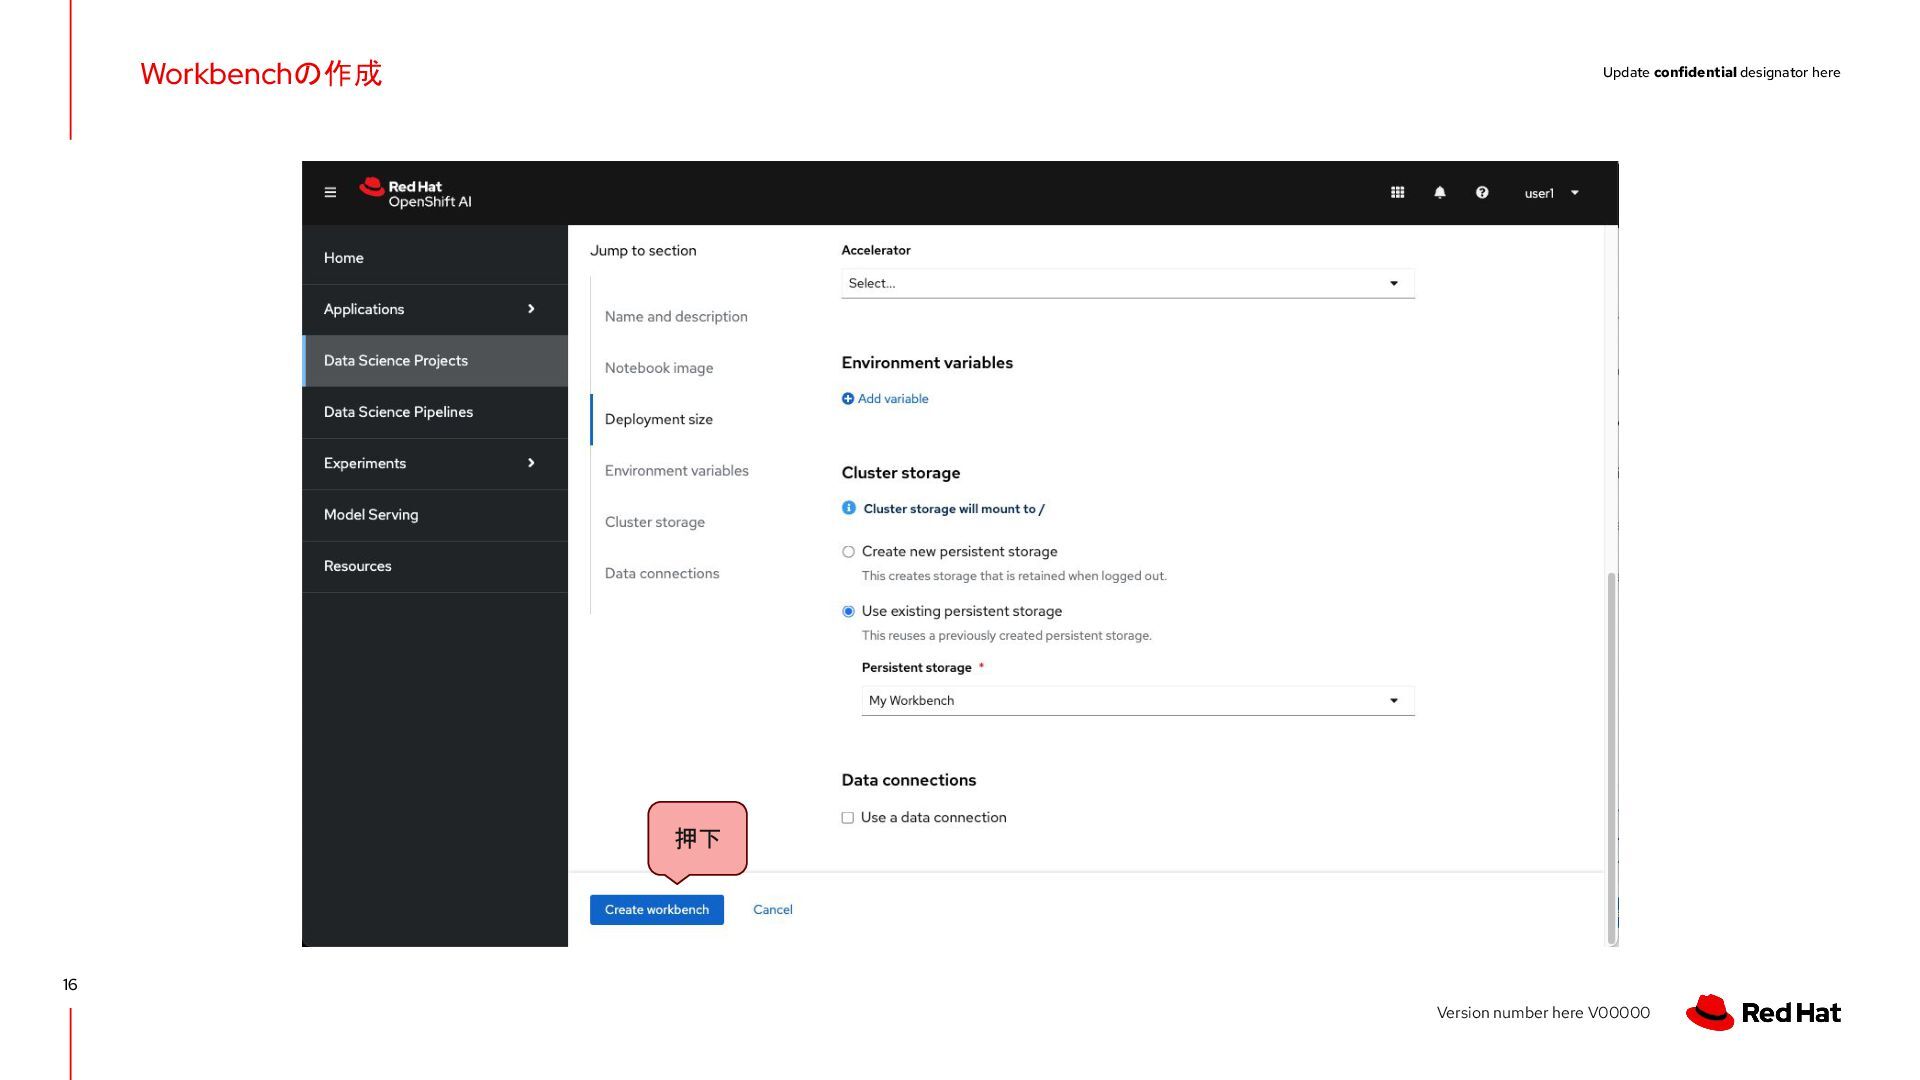Click the Add variable link

click(885, 399)
